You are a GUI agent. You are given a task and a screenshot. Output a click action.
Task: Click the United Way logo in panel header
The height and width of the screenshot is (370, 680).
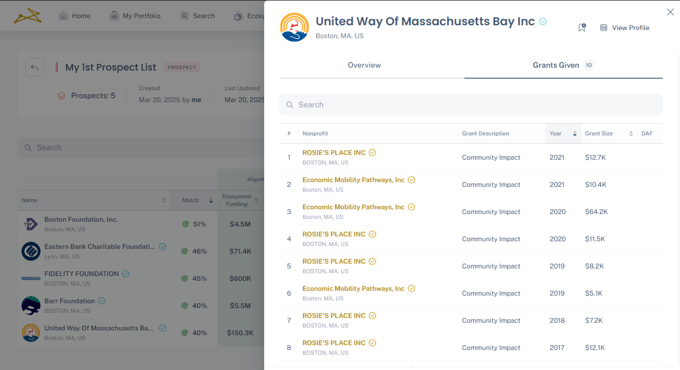[x=294, y=27]
